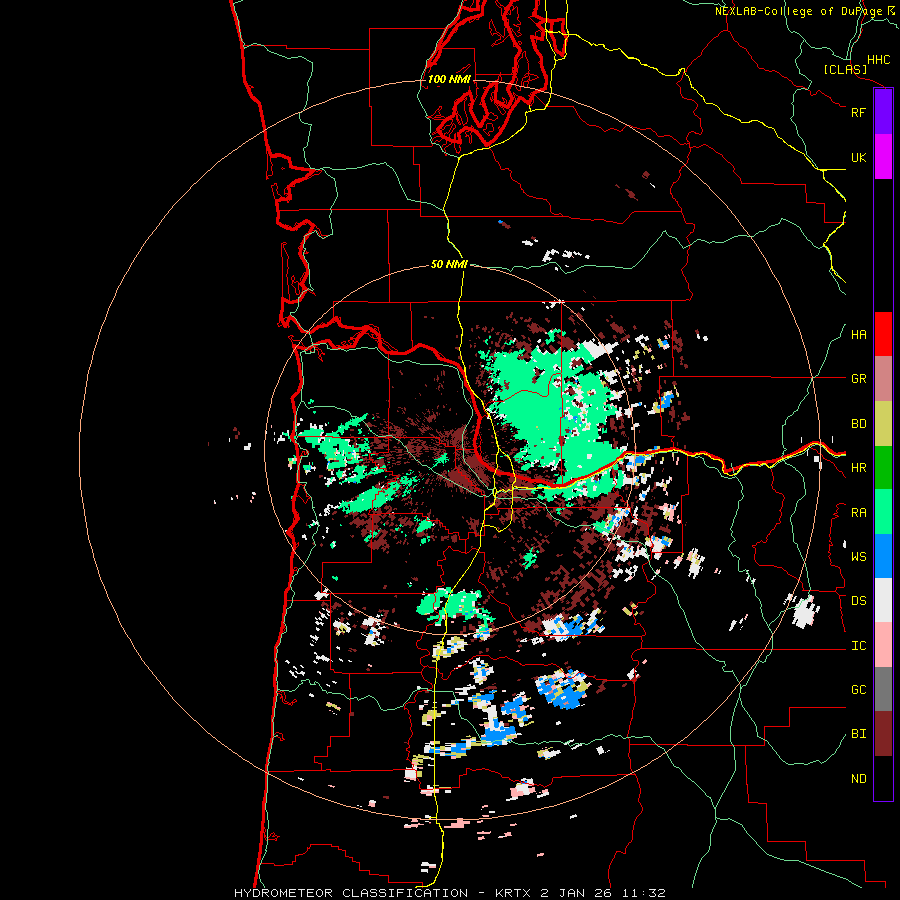The image size is (900, 900).
Task: Click the HYDROMETEOR CLASSIFICATION caption
Action: (351, 893)
